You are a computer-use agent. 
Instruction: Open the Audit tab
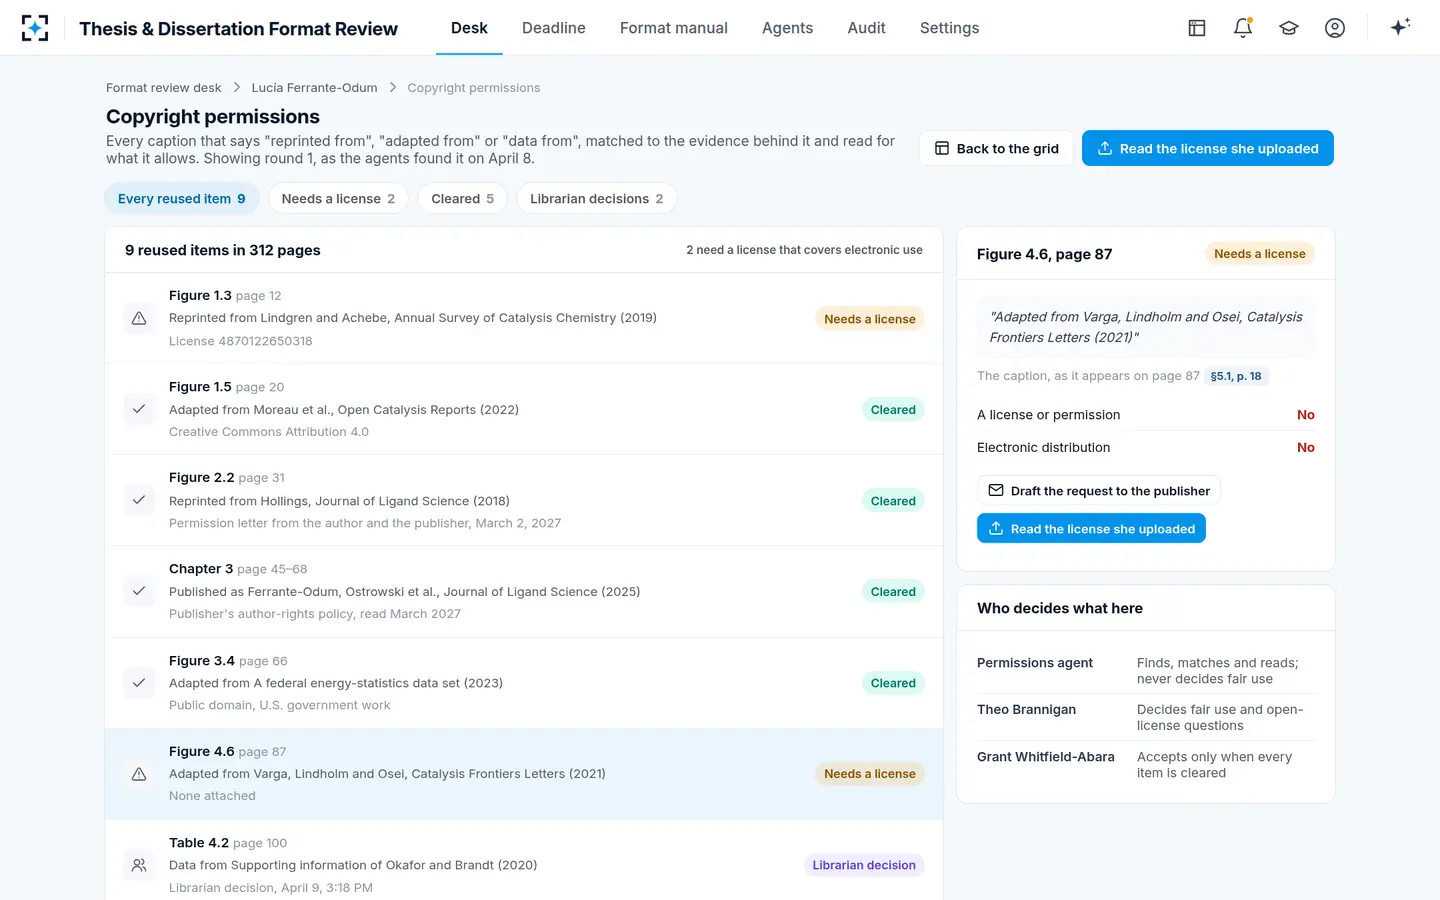(867, 28)
